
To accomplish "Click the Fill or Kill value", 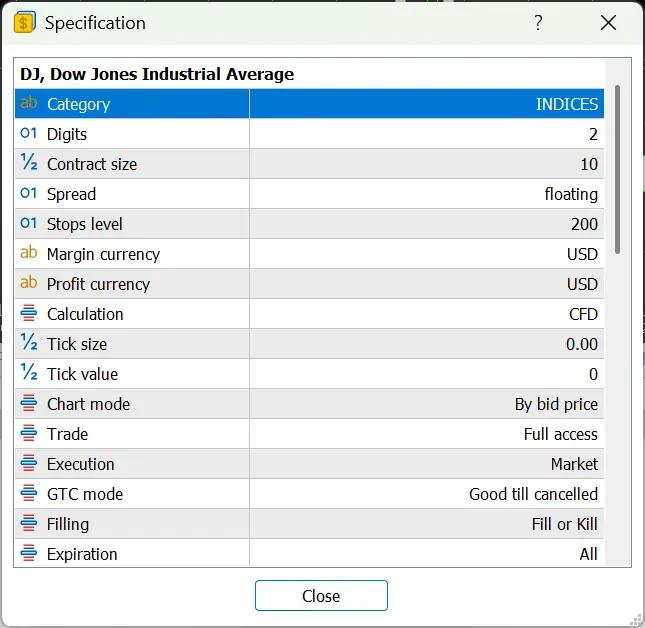I will [564, 524].
